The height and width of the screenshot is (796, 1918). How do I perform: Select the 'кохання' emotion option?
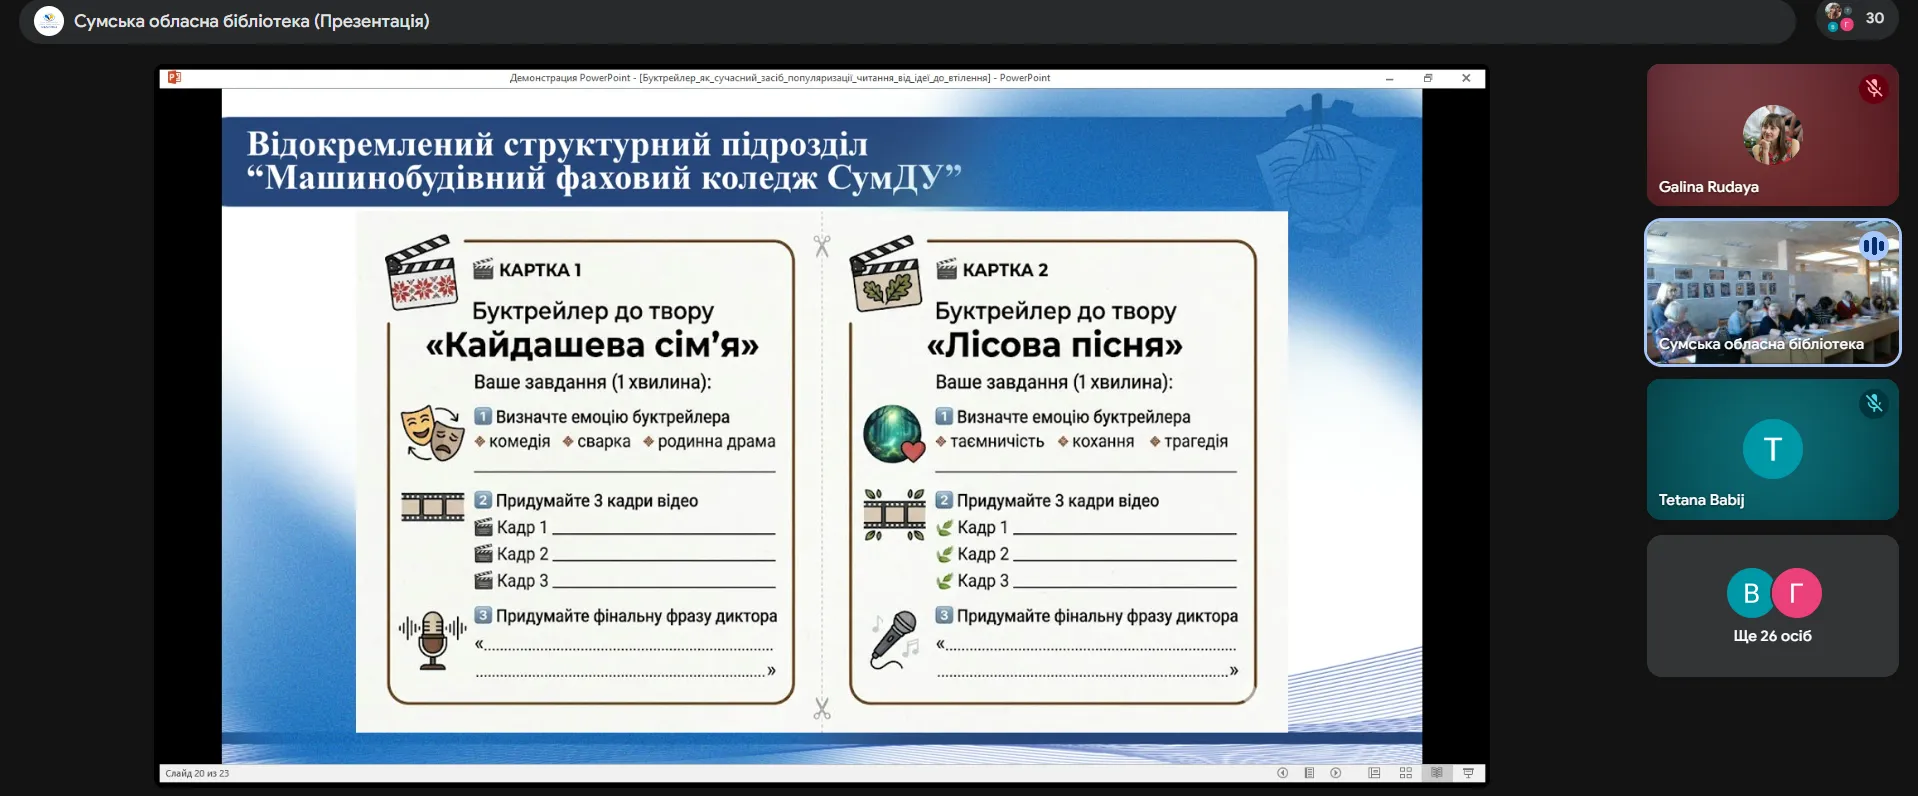[1103, 441]
